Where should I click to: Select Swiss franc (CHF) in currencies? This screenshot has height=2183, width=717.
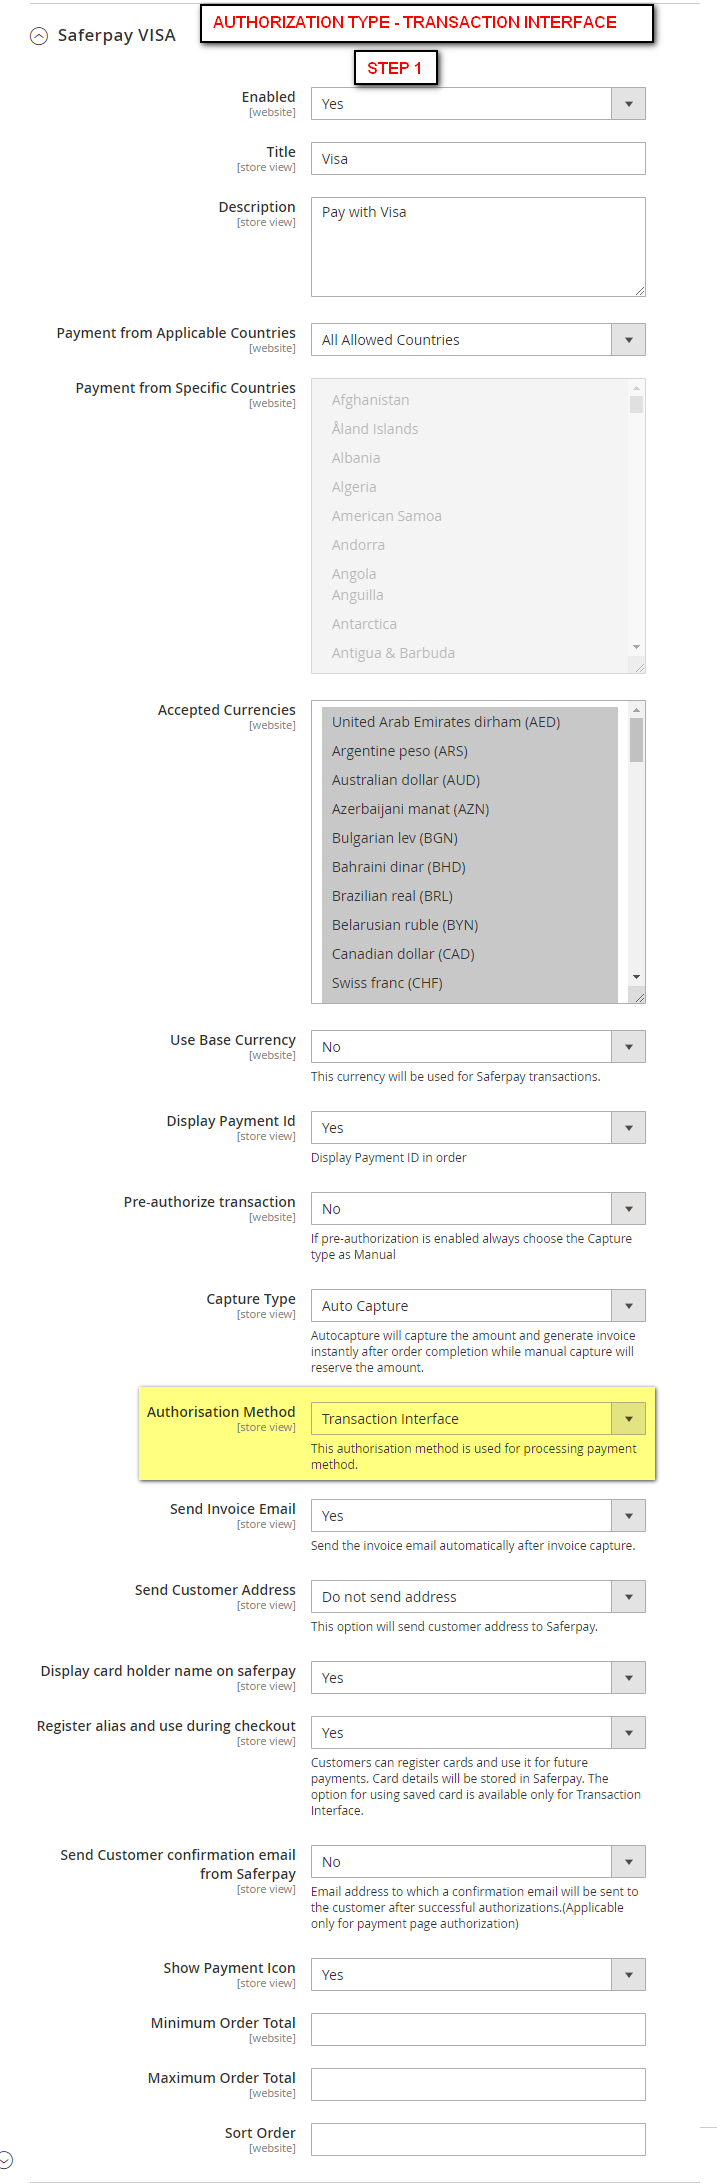tap(387, 983)
